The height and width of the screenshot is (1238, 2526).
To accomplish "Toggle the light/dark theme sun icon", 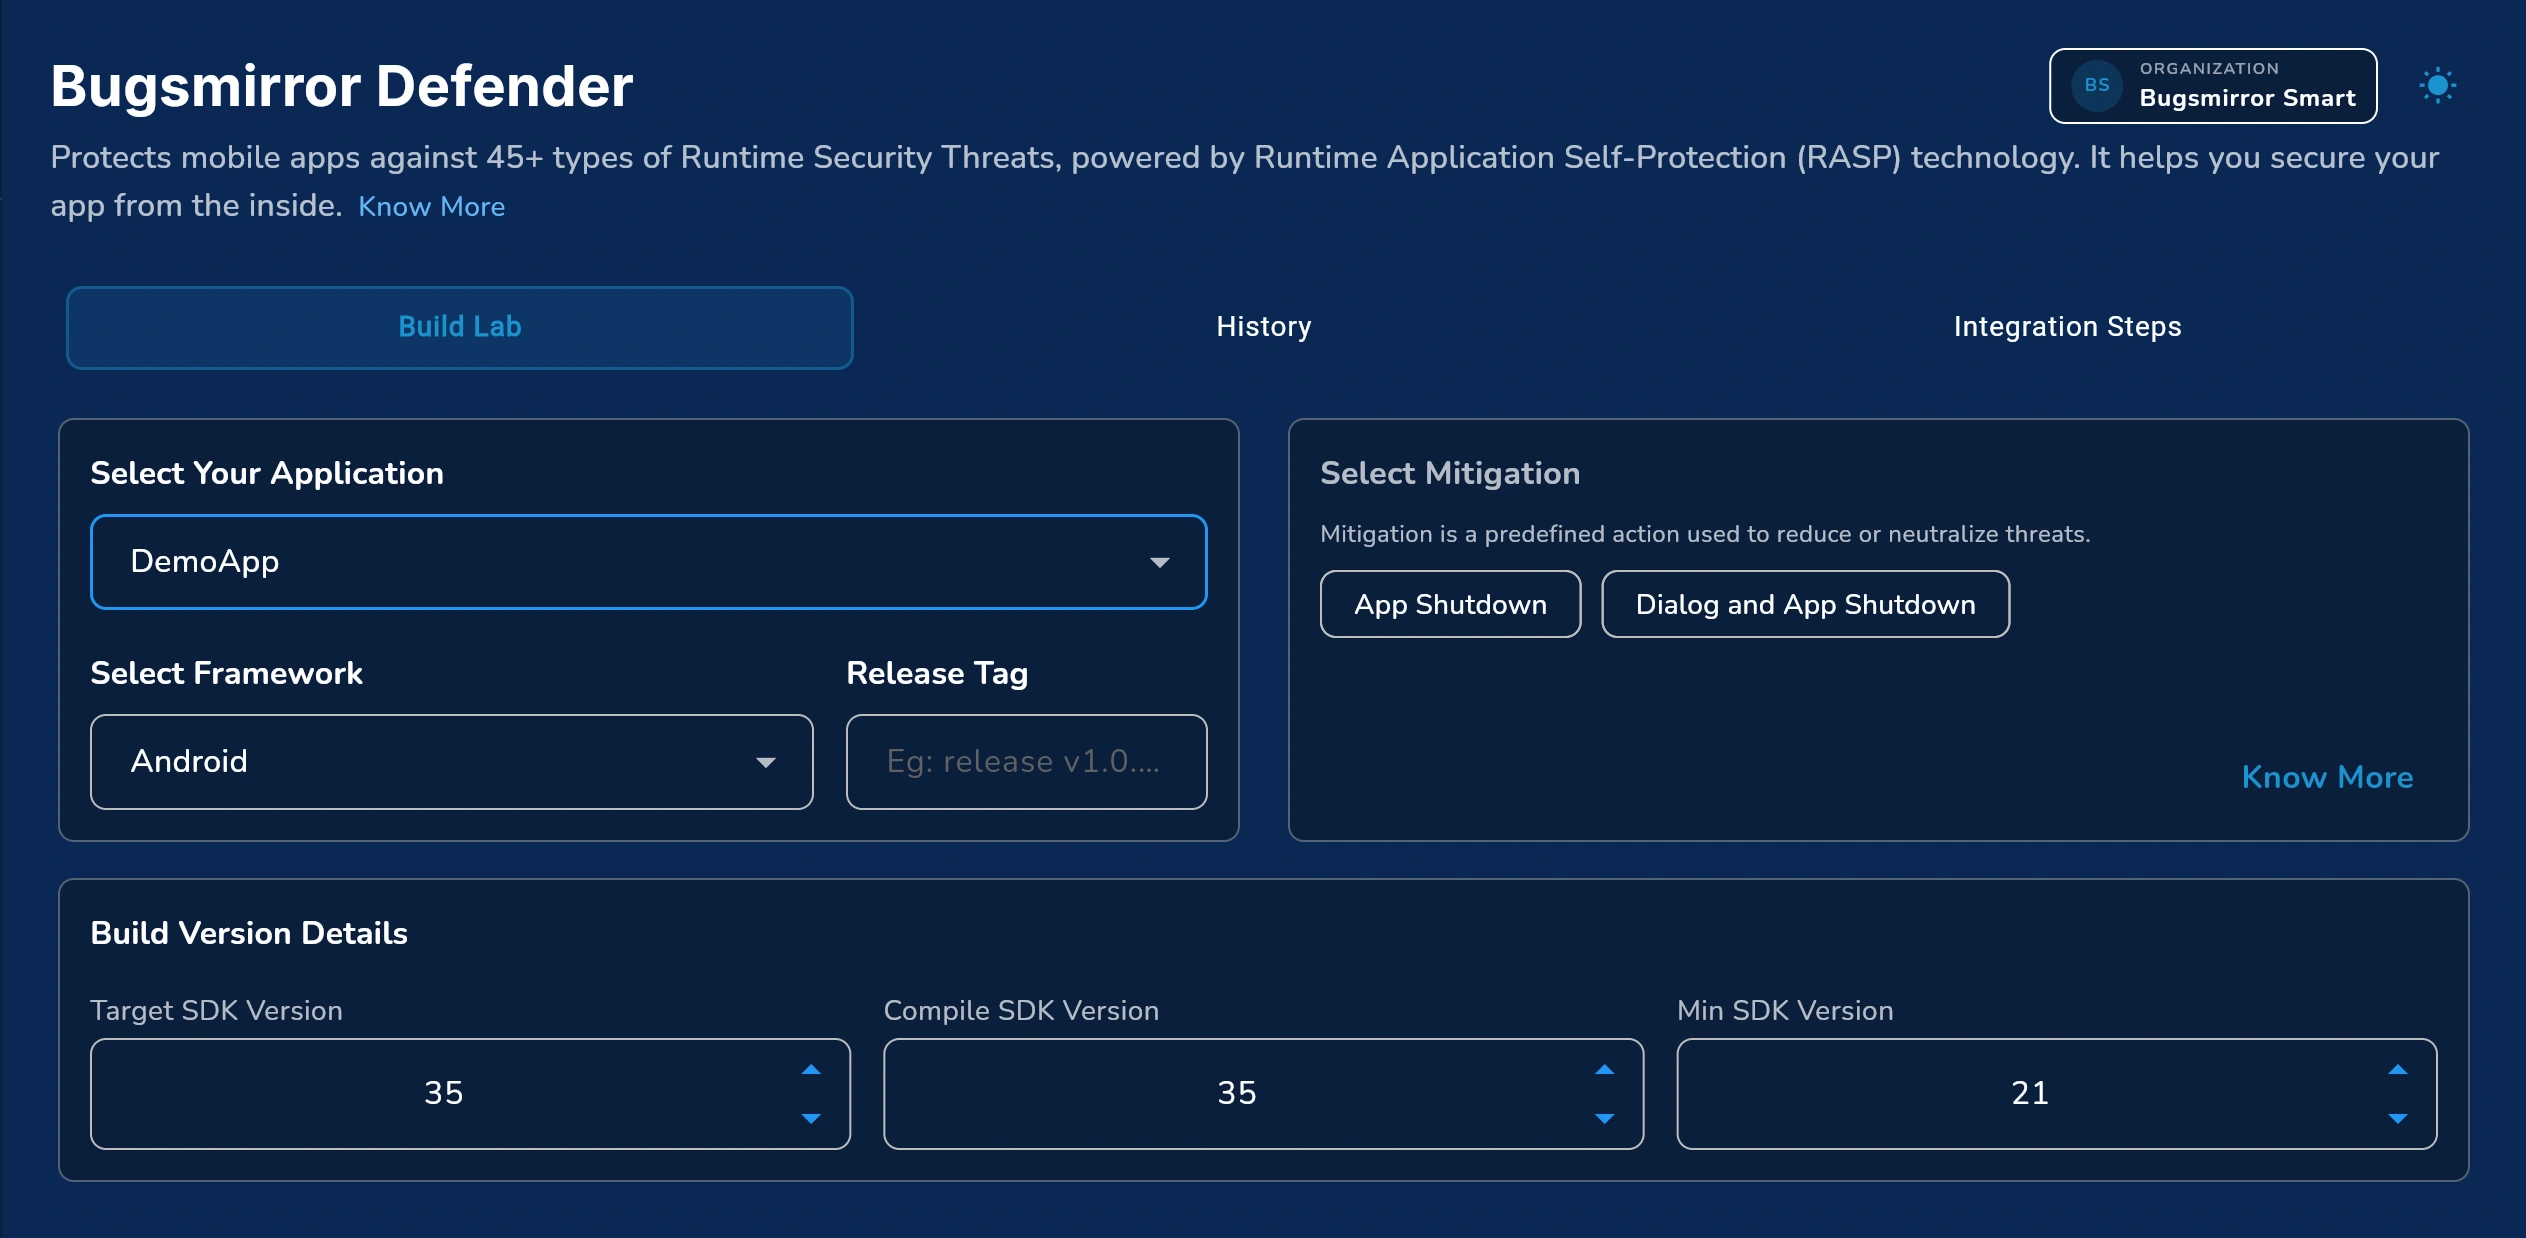I will click(x=2437, y=86).
